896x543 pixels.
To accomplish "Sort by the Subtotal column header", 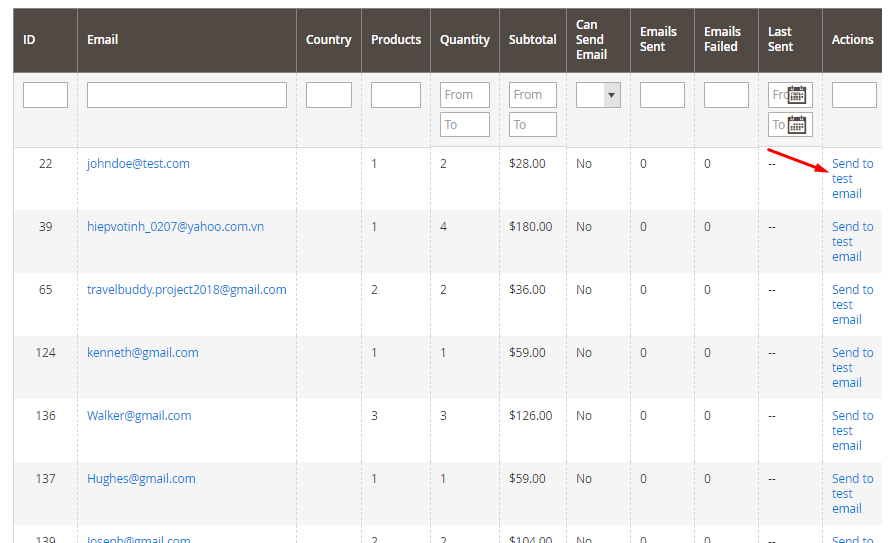I will tap(532, 40).
